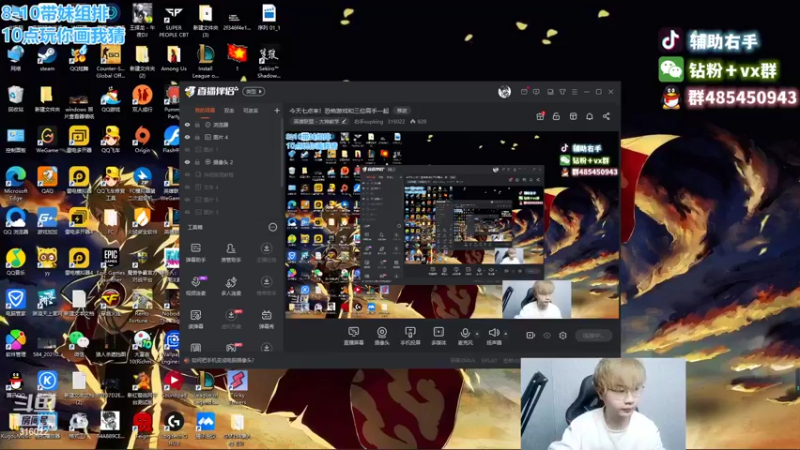
Task: Switch to the third scene tab
Action: pos(251,111)
